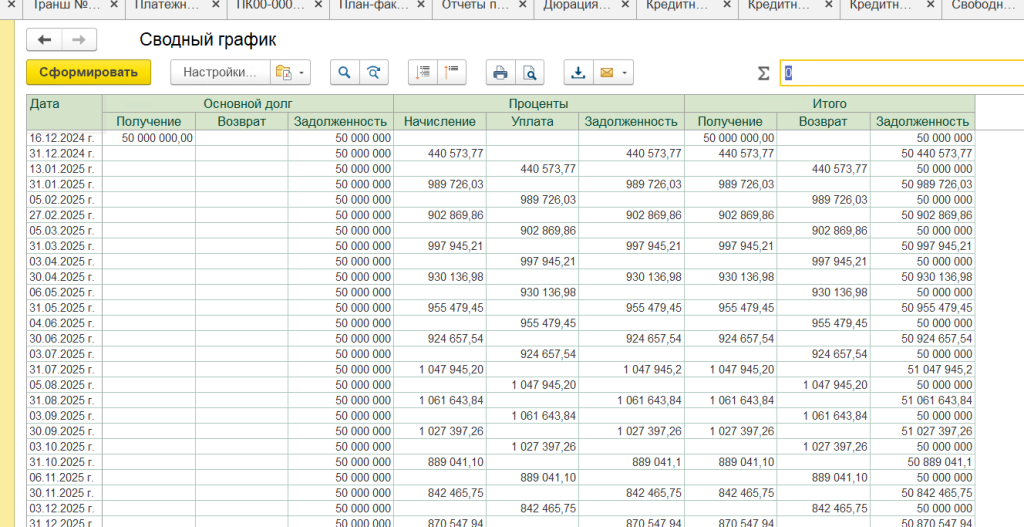Image resolution: width=1024 pixels, height=527 pixels.
Task: Close the ПК00-000... tab
Action: pyautogui.click(x=318, y=5)
